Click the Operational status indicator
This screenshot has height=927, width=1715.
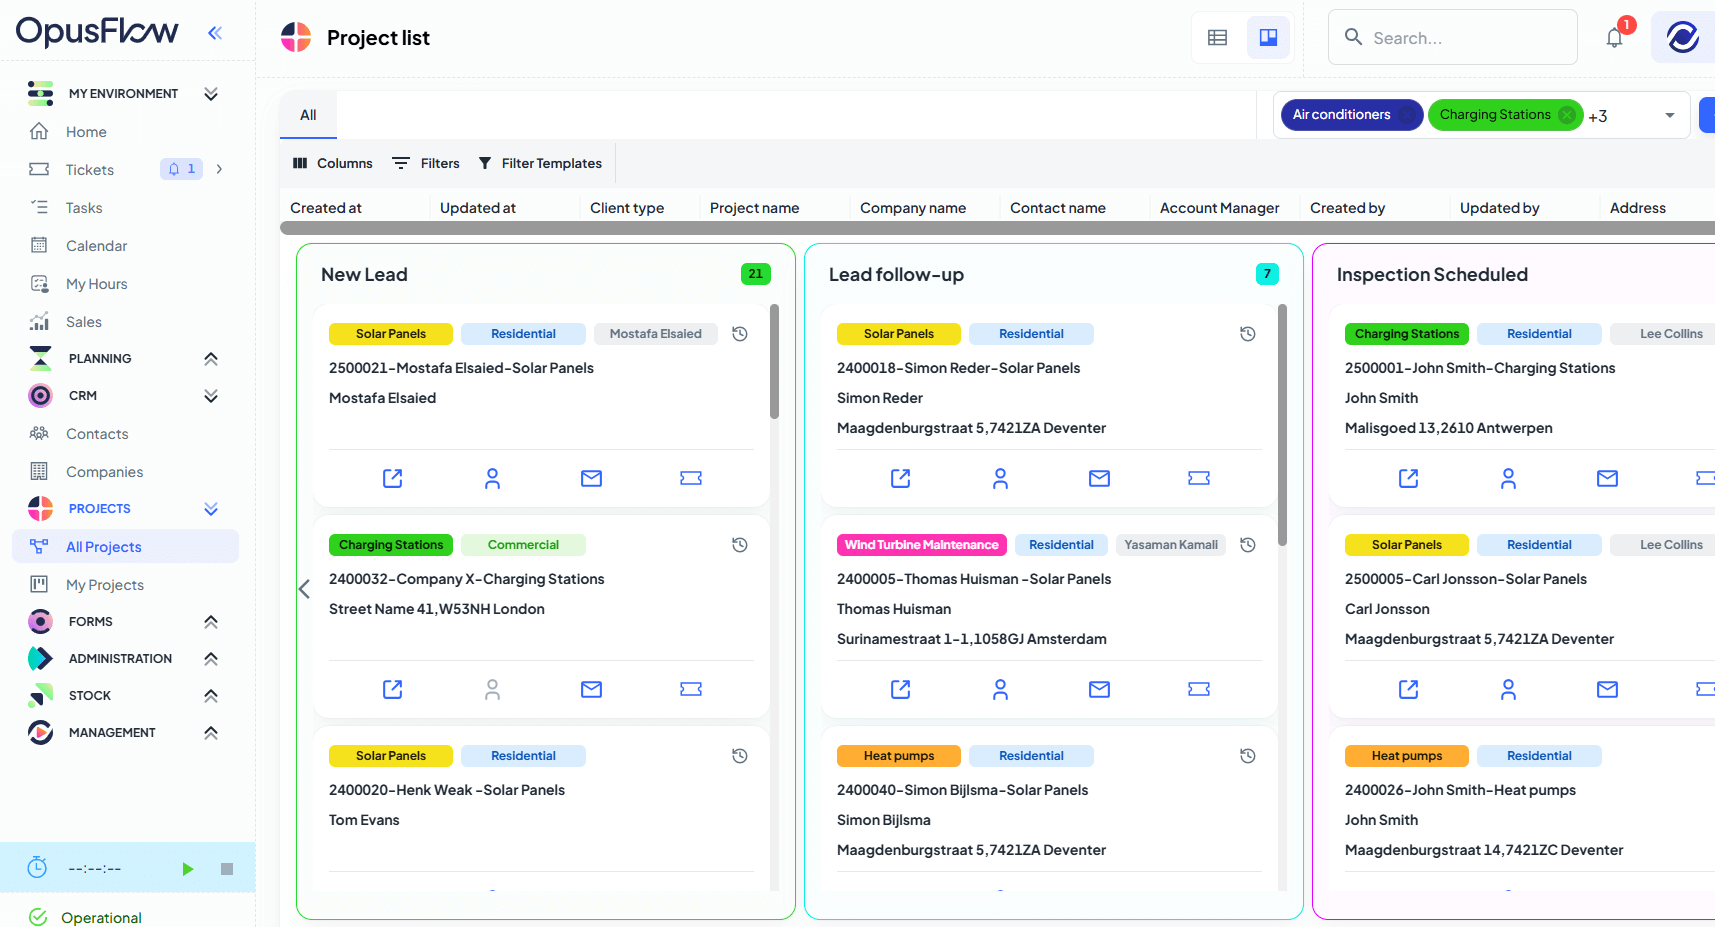[x=86, y=917]
